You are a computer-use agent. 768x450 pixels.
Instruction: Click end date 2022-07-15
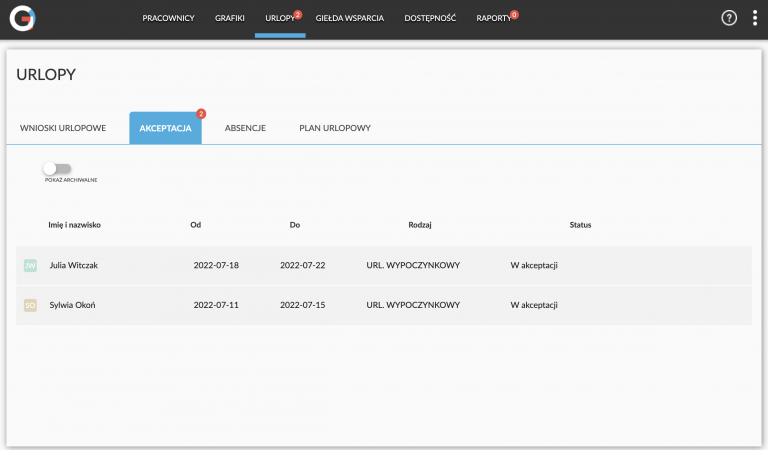point(302,305)
